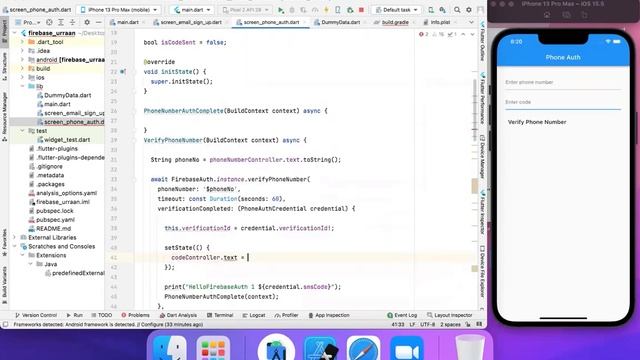This screenshot has width=640, height=360.
Task: Open Version Control tool window
Action: pyautogui.click(x=36, y=315)
